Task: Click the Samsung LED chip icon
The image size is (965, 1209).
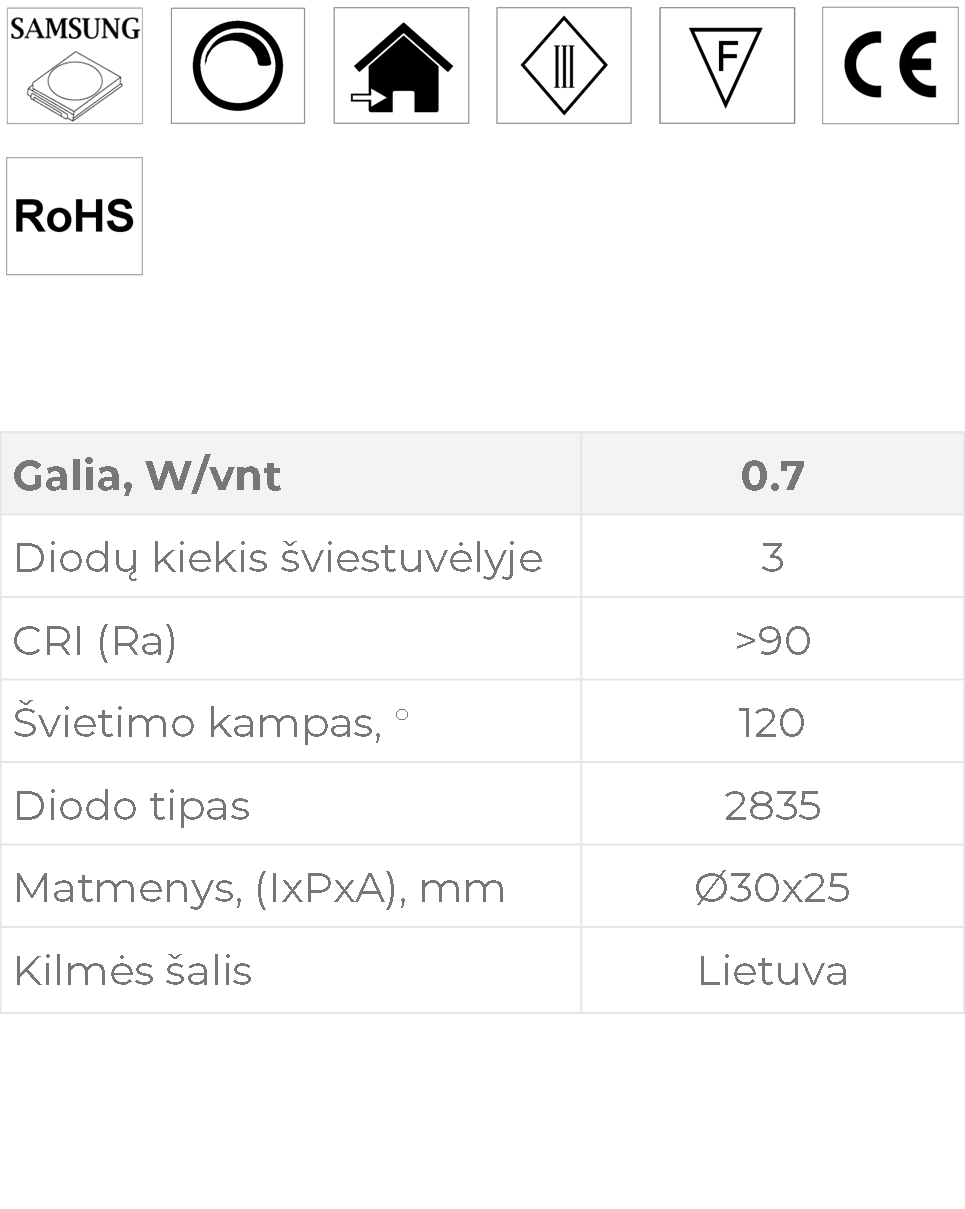Action: tap(75, 66)
